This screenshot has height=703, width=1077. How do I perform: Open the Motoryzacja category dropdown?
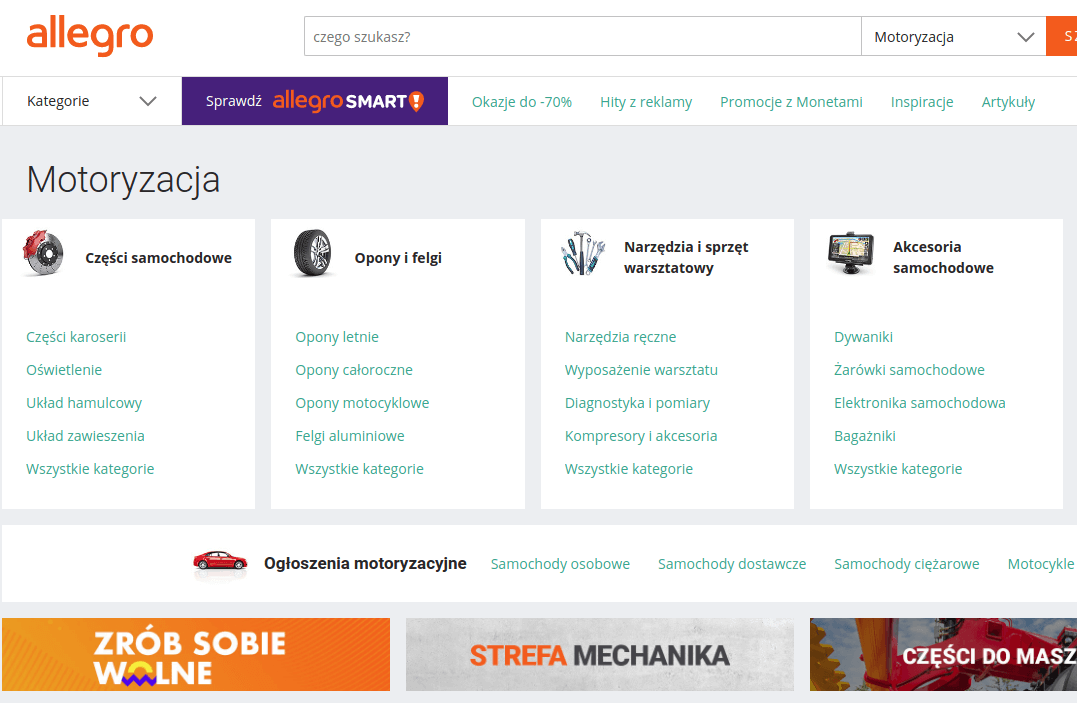(953, 36)
